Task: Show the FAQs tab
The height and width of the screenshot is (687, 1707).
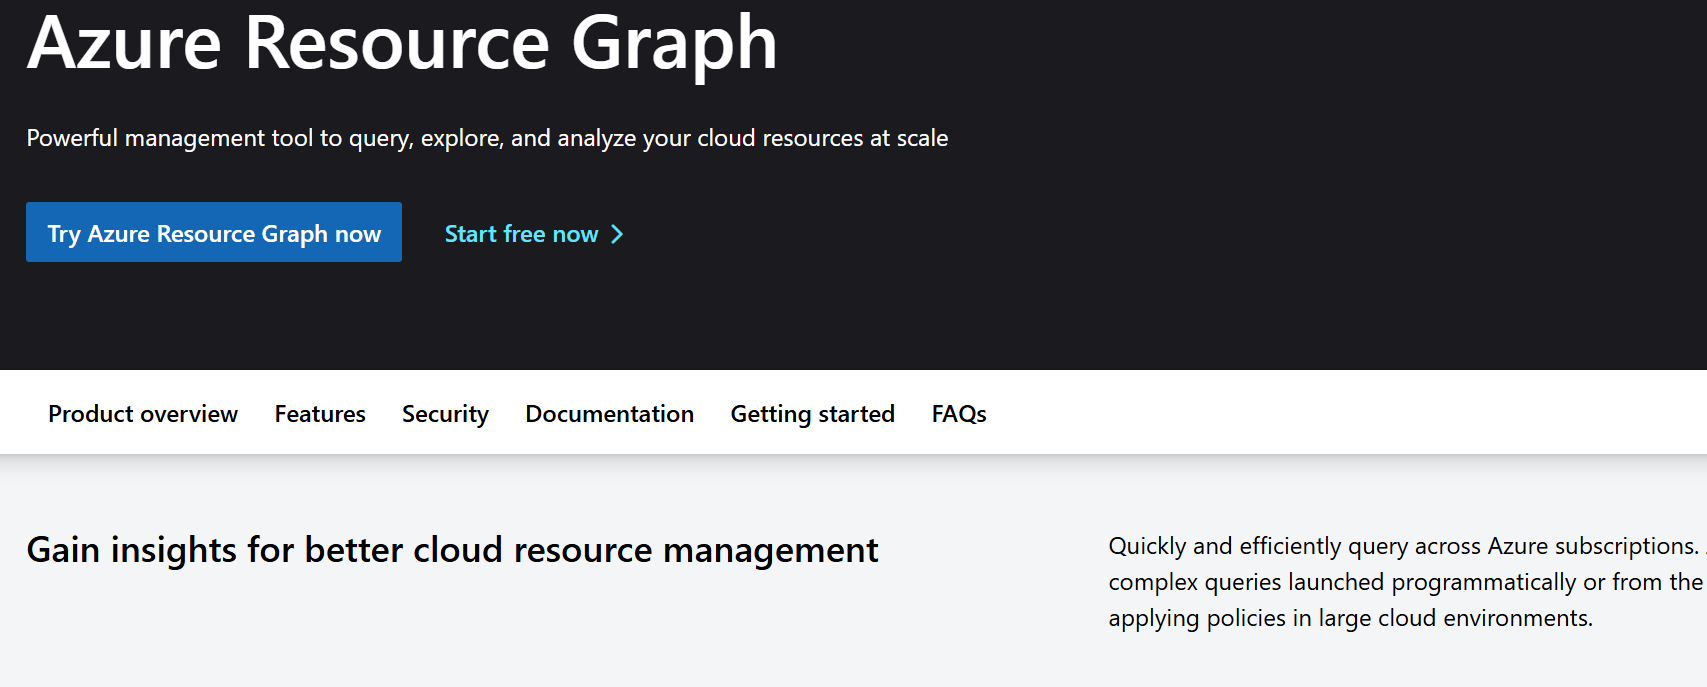Action: pyautogui.click(x=958, y=414)
